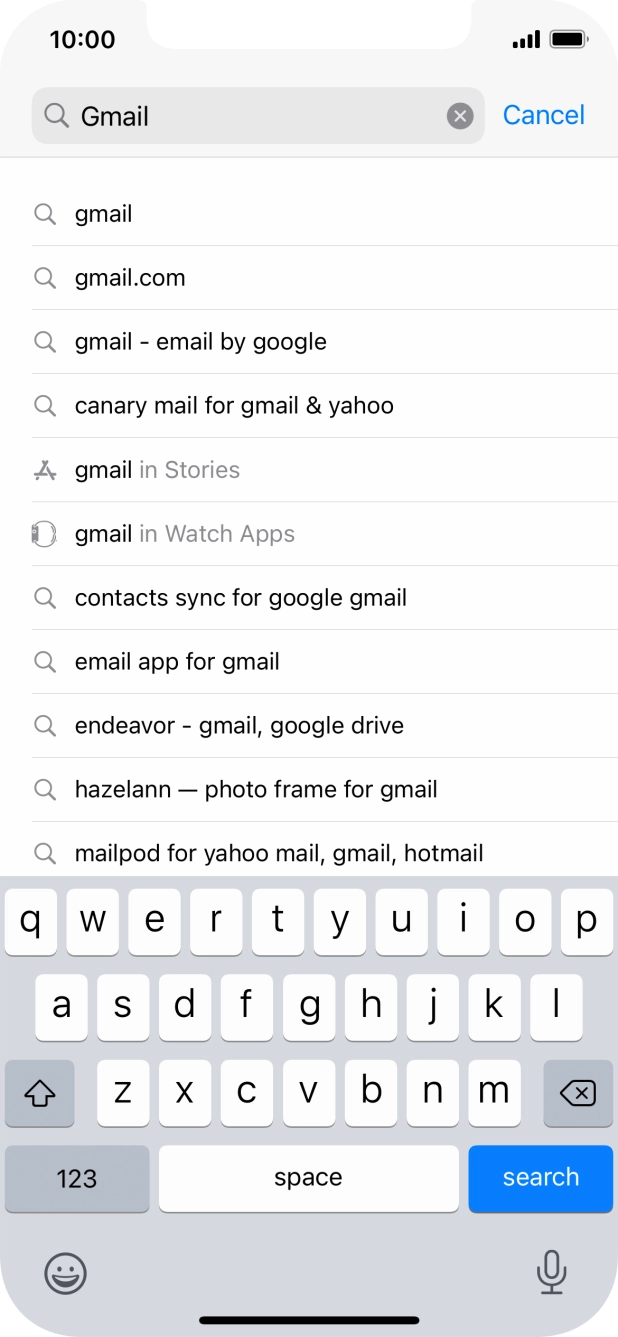
Task: Tap the search suggestion icon before gmail.com
Action: pos(45,277)
